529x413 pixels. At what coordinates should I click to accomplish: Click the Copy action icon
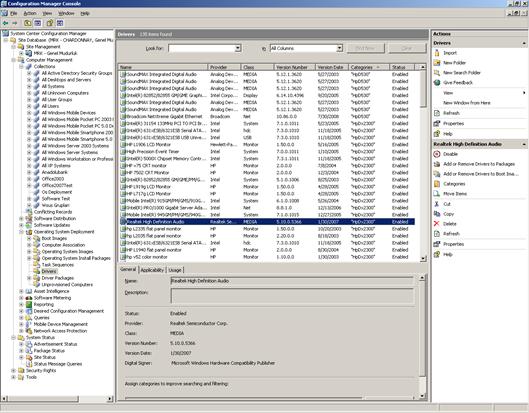click(x=437, y=214)
